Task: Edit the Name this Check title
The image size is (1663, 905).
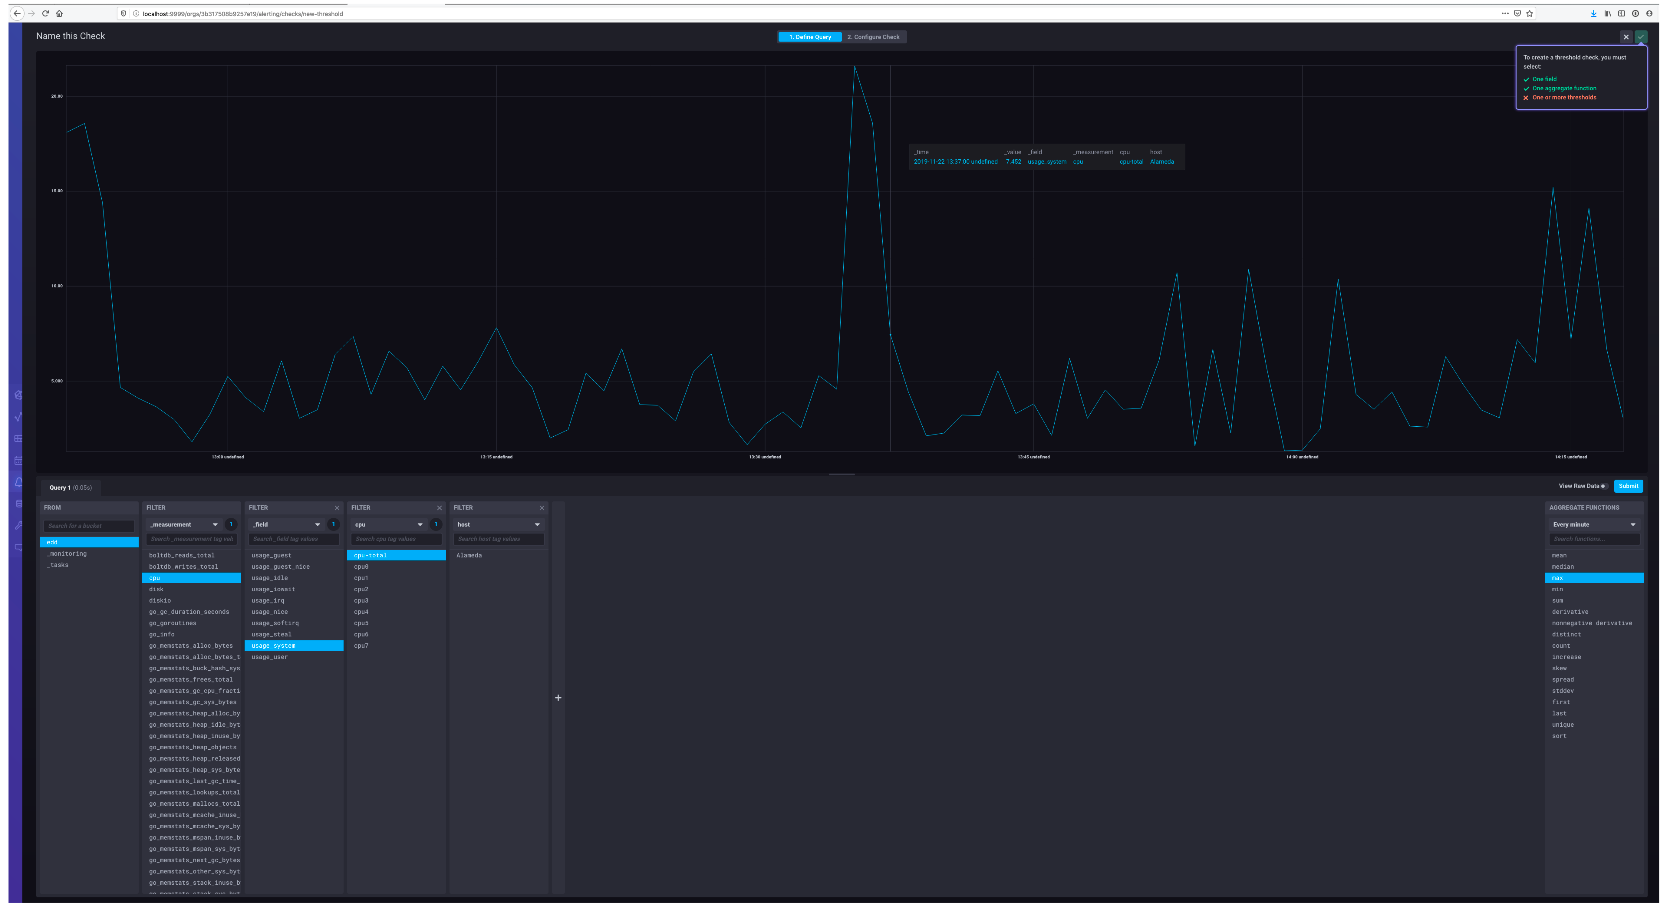Action: coord(70,36)
